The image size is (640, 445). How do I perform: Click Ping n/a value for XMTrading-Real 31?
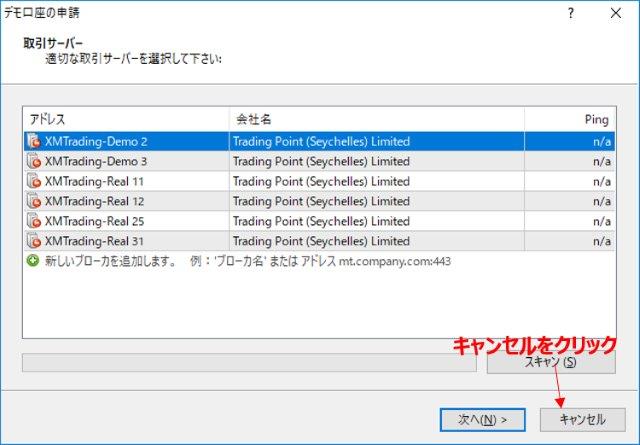point(600,241)
